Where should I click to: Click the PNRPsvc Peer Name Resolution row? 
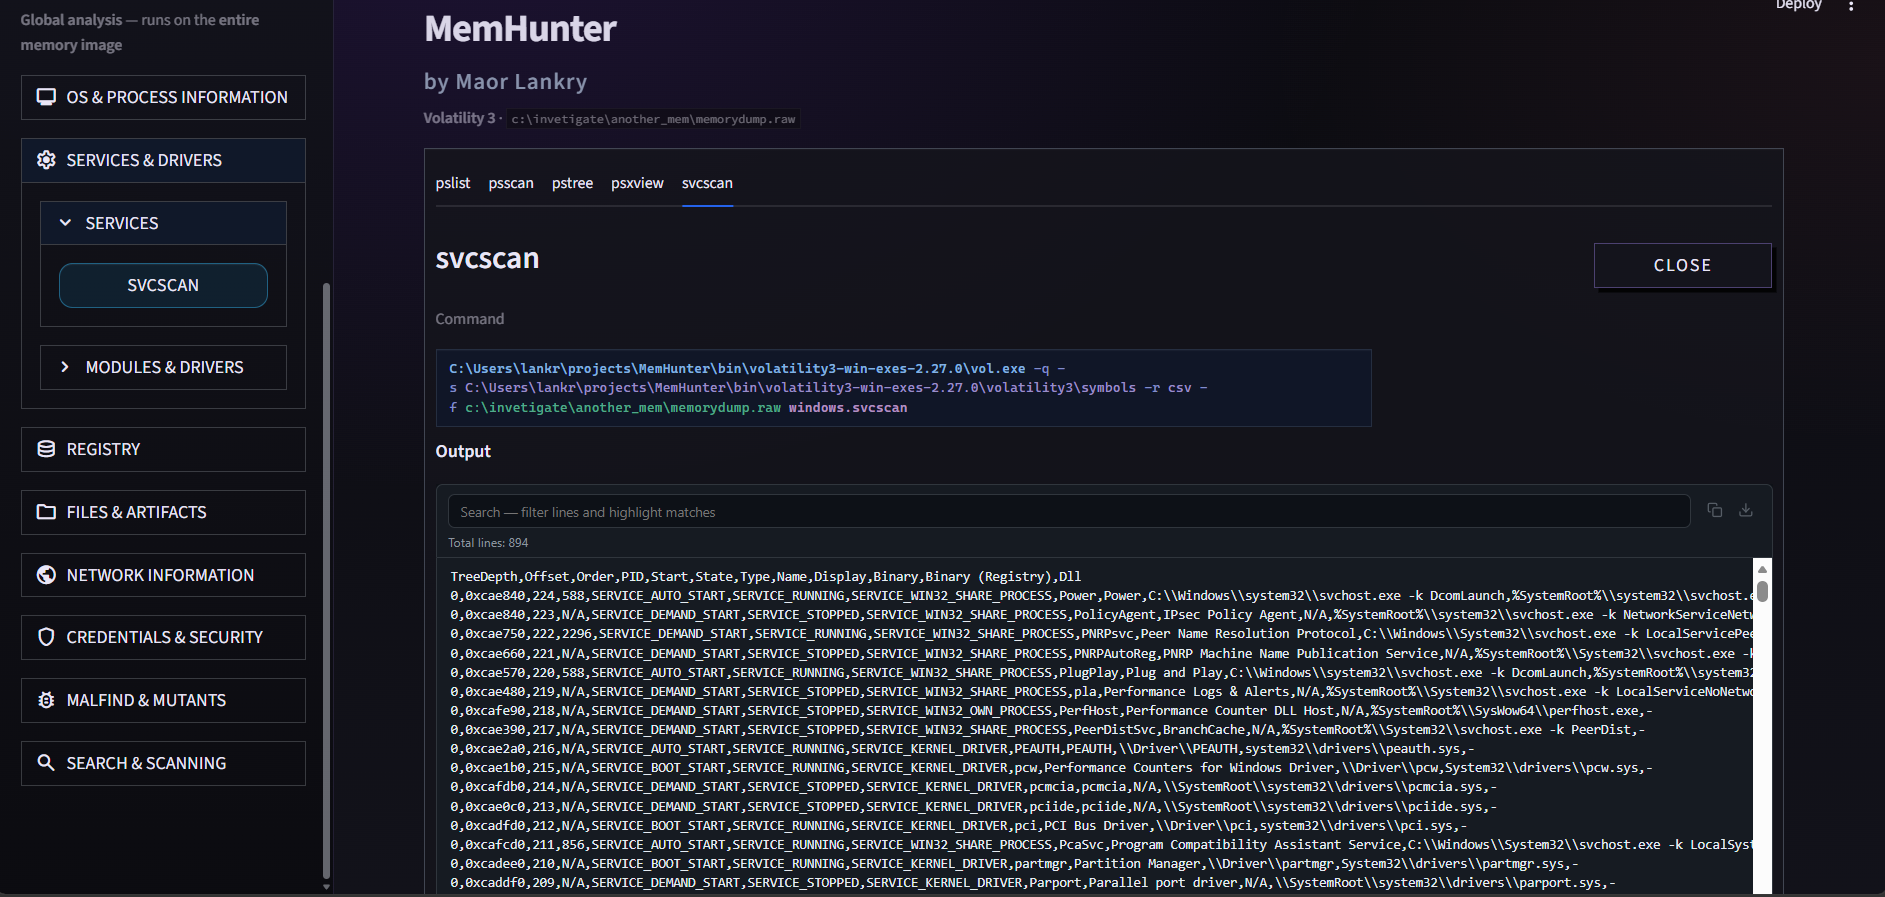click(1101, 634)
